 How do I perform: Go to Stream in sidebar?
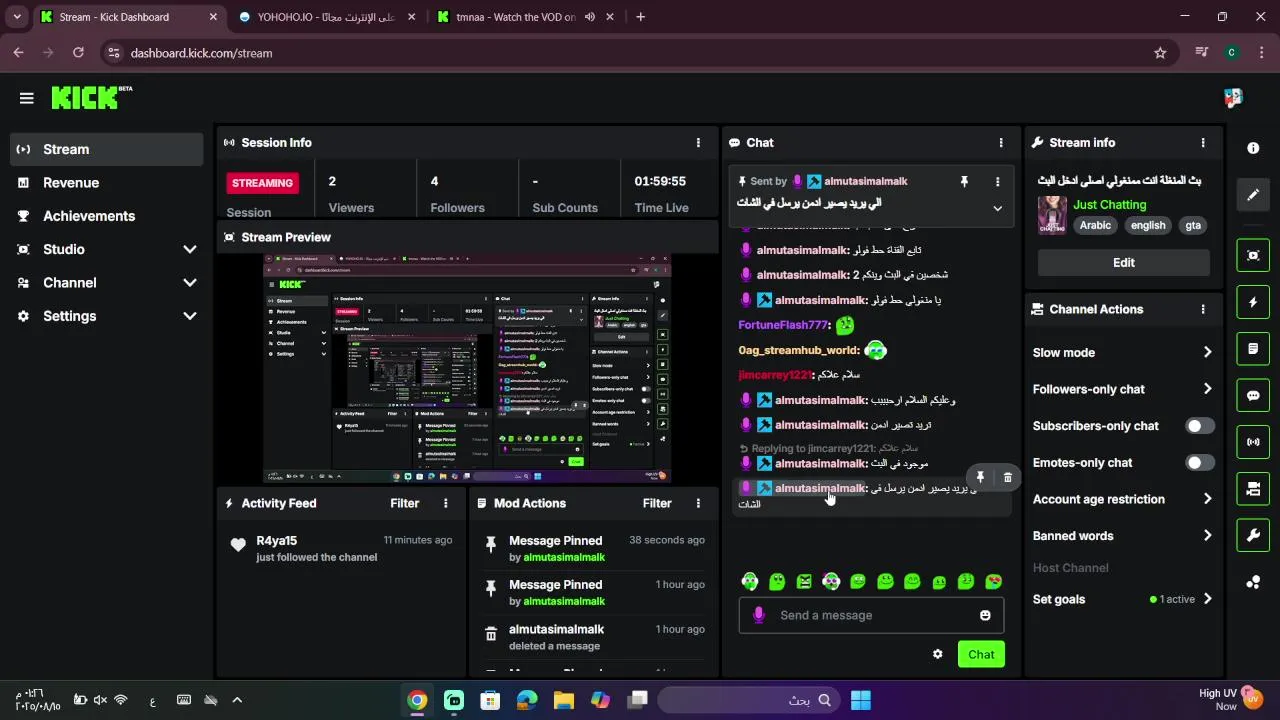106,149
